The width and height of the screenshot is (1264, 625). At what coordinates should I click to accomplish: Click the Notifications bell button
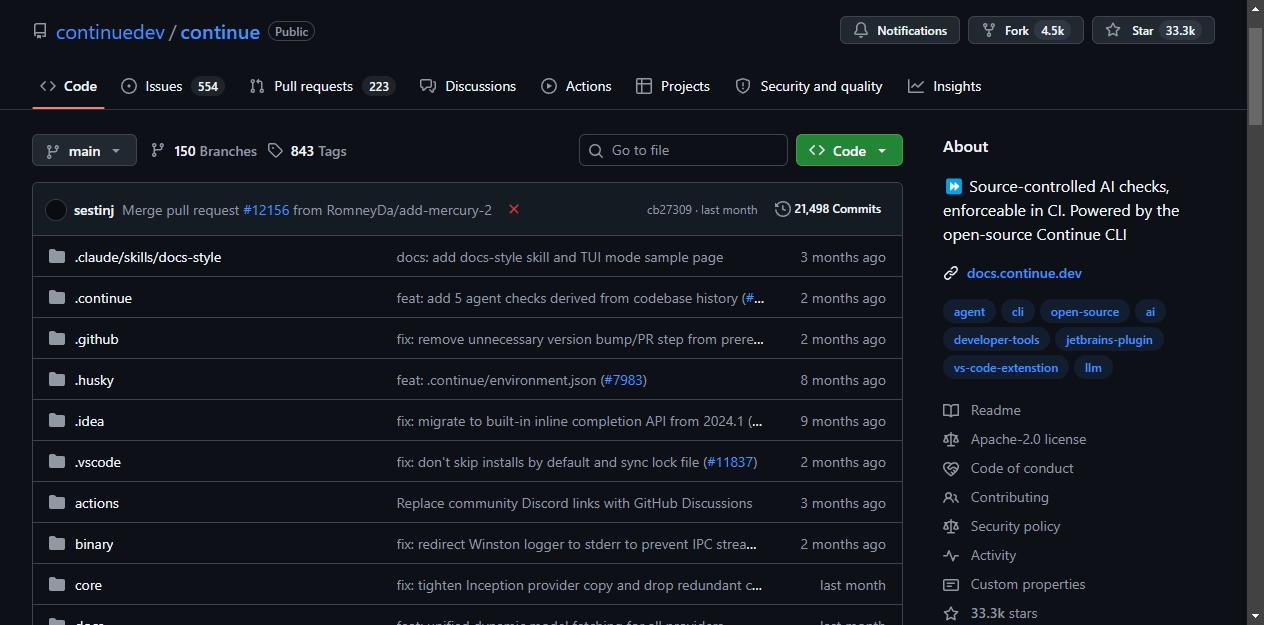point(900,30)
